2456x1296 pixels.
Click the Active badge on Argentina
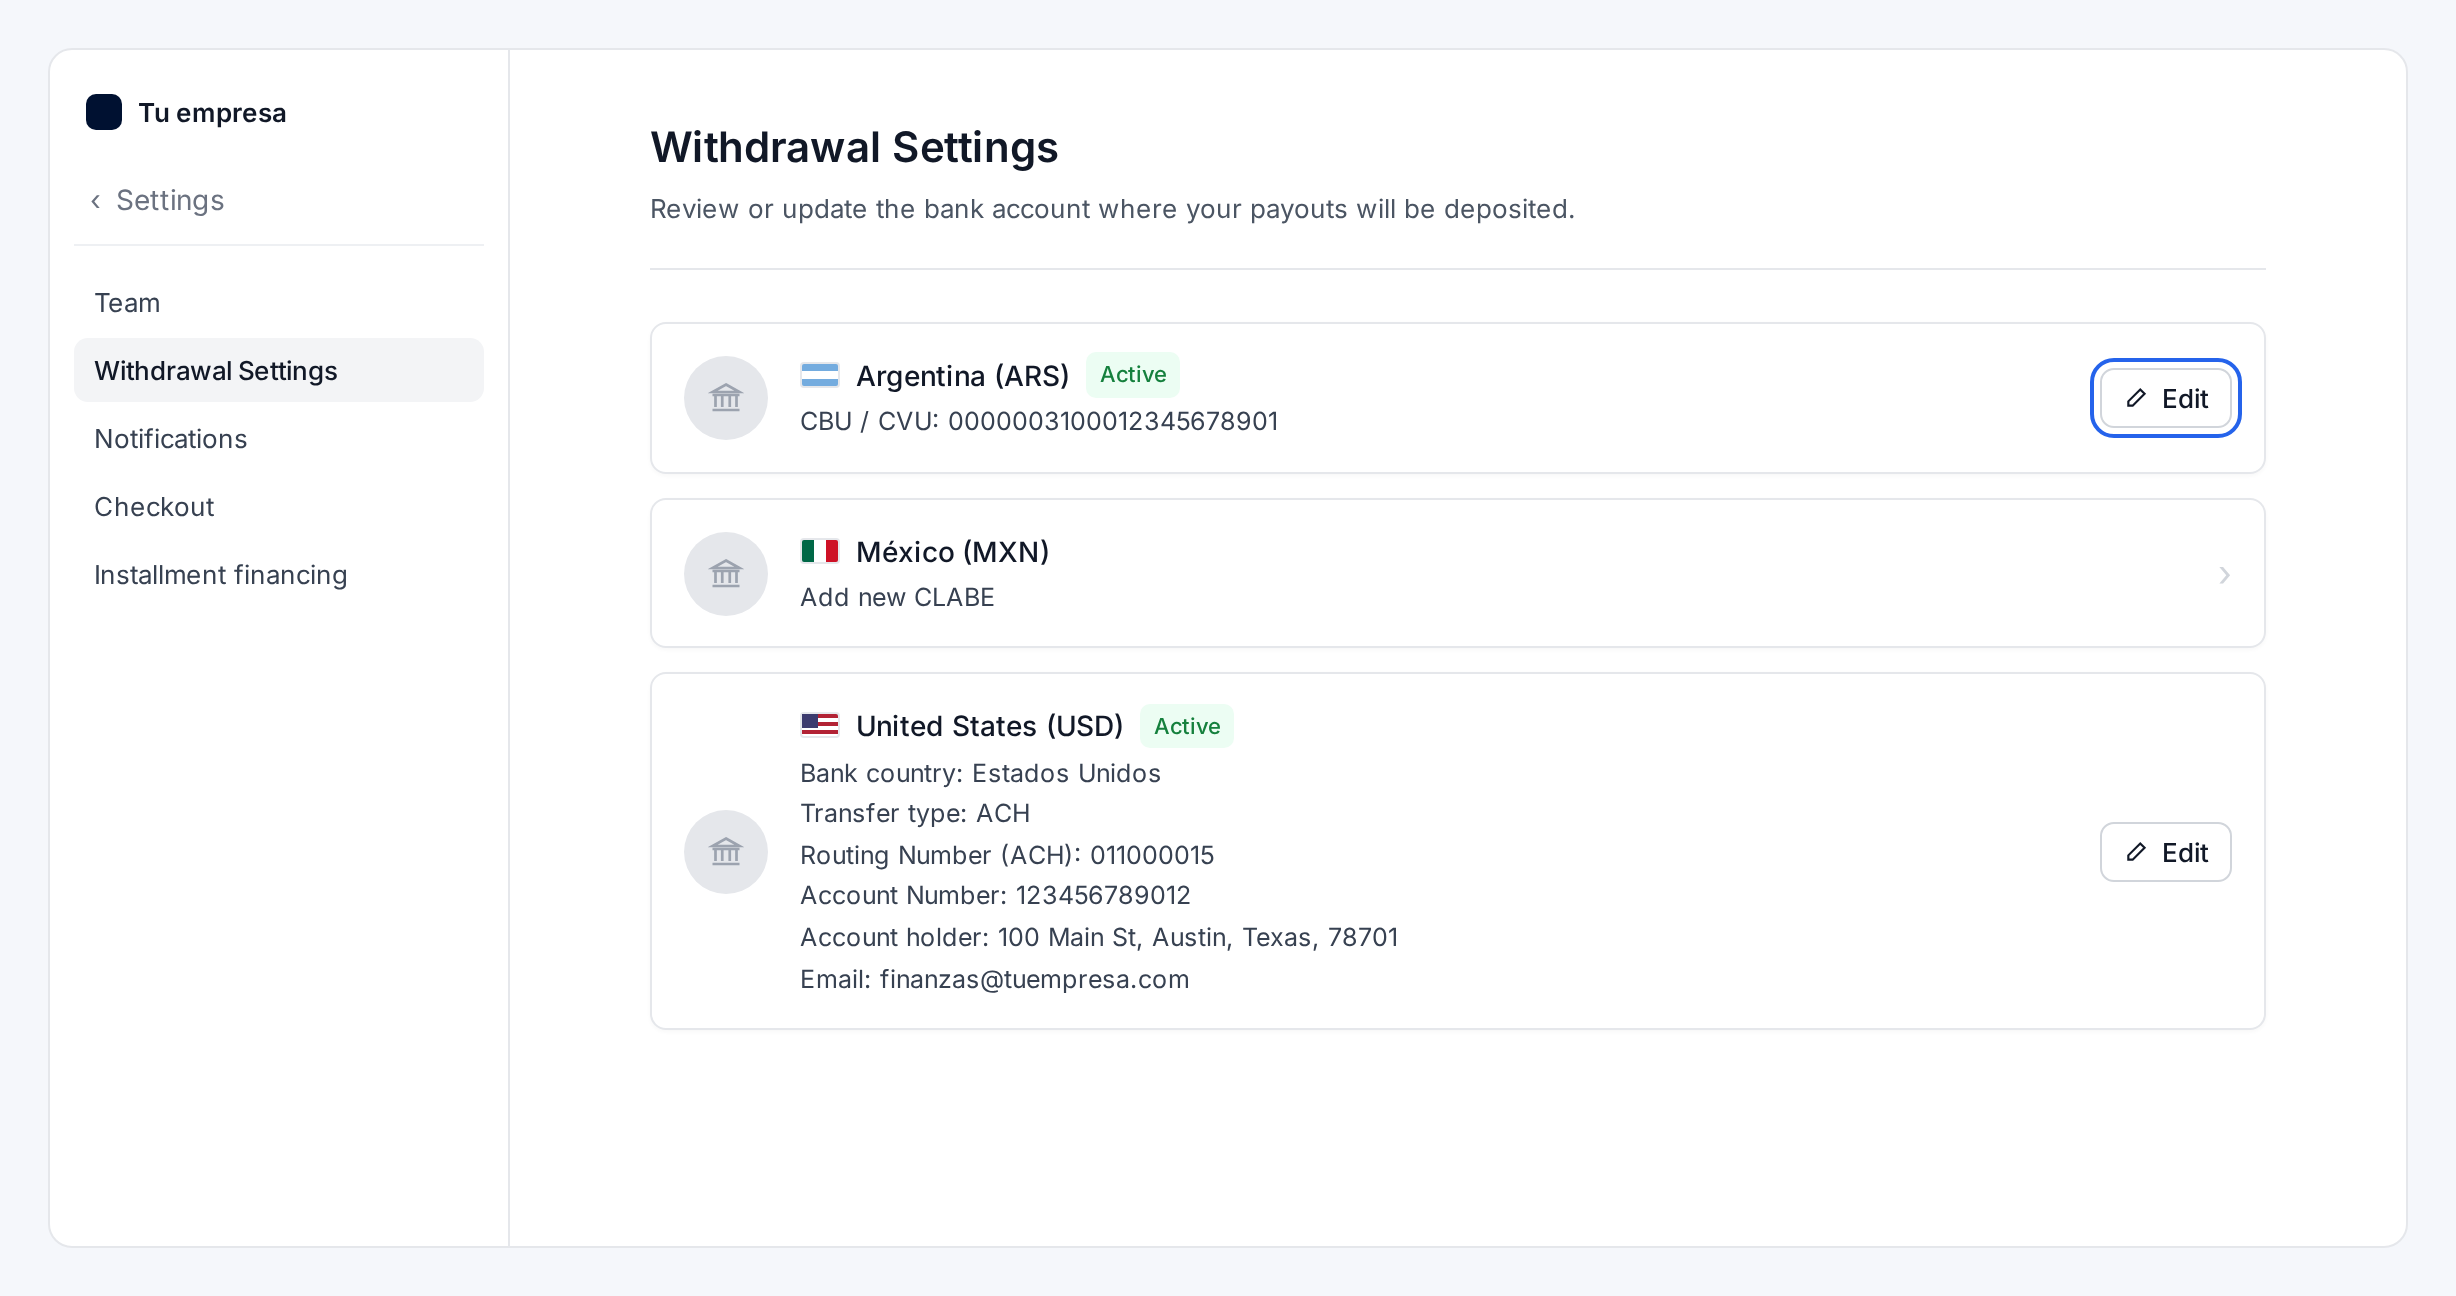point(1133,374)
